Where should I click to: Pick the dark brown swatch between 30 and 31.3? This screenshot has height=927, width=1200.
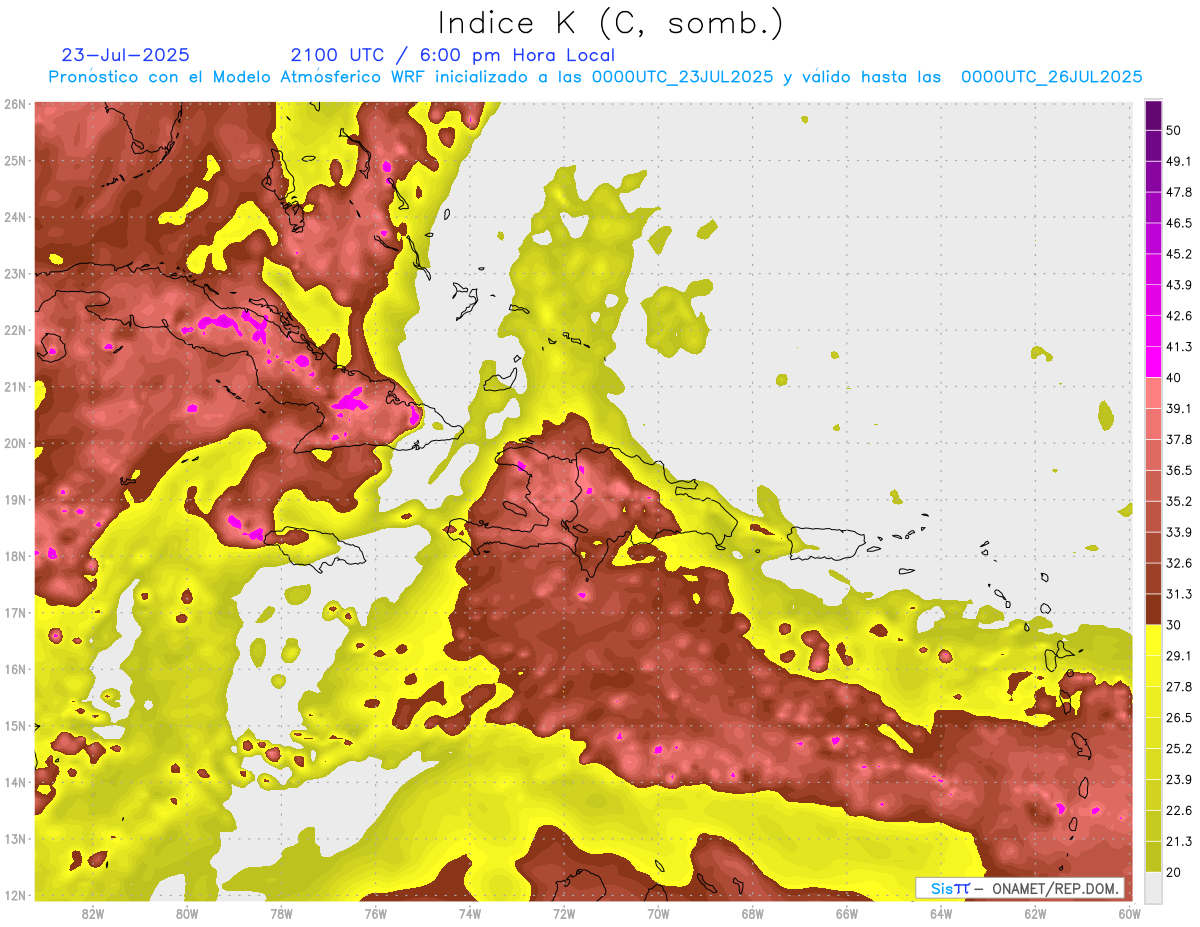click(1153, 609)
